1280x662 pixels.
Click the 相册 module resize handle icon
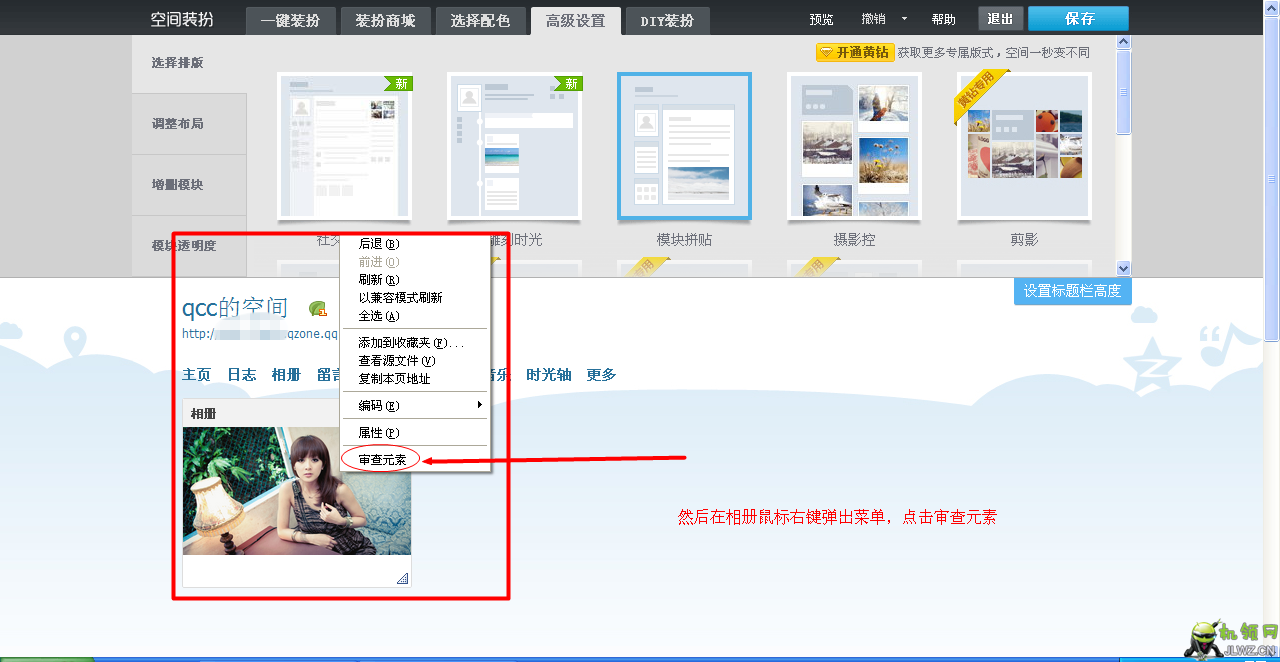point(402,578)
